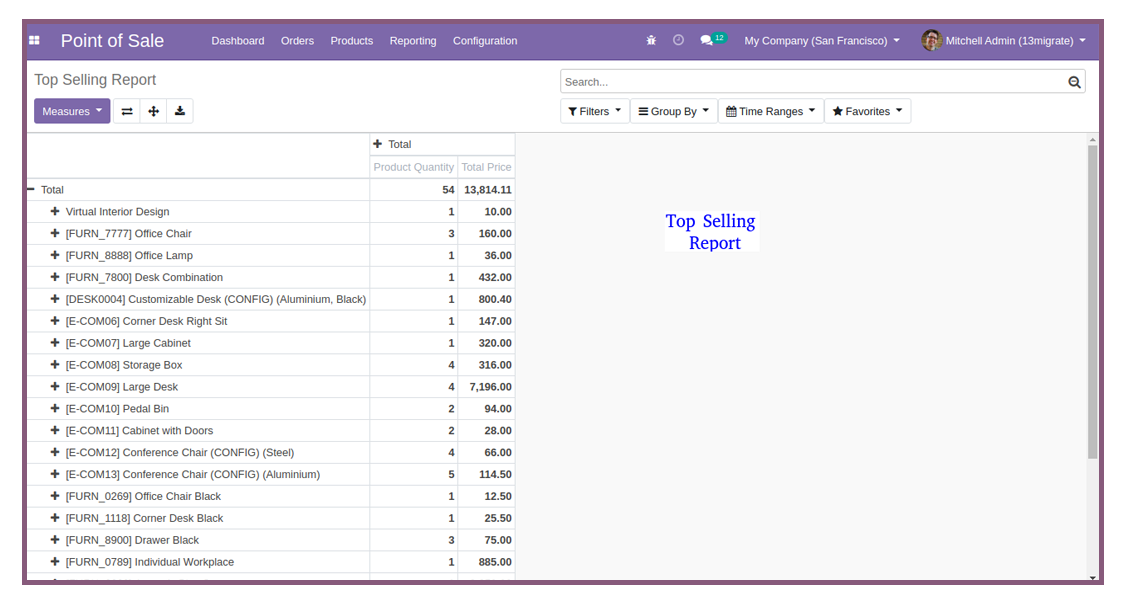The height and width of the screenshot is (607, 1126).
Task: Expand [E-COM11] Cabinet with Doors row
Action: pos(55,431)
